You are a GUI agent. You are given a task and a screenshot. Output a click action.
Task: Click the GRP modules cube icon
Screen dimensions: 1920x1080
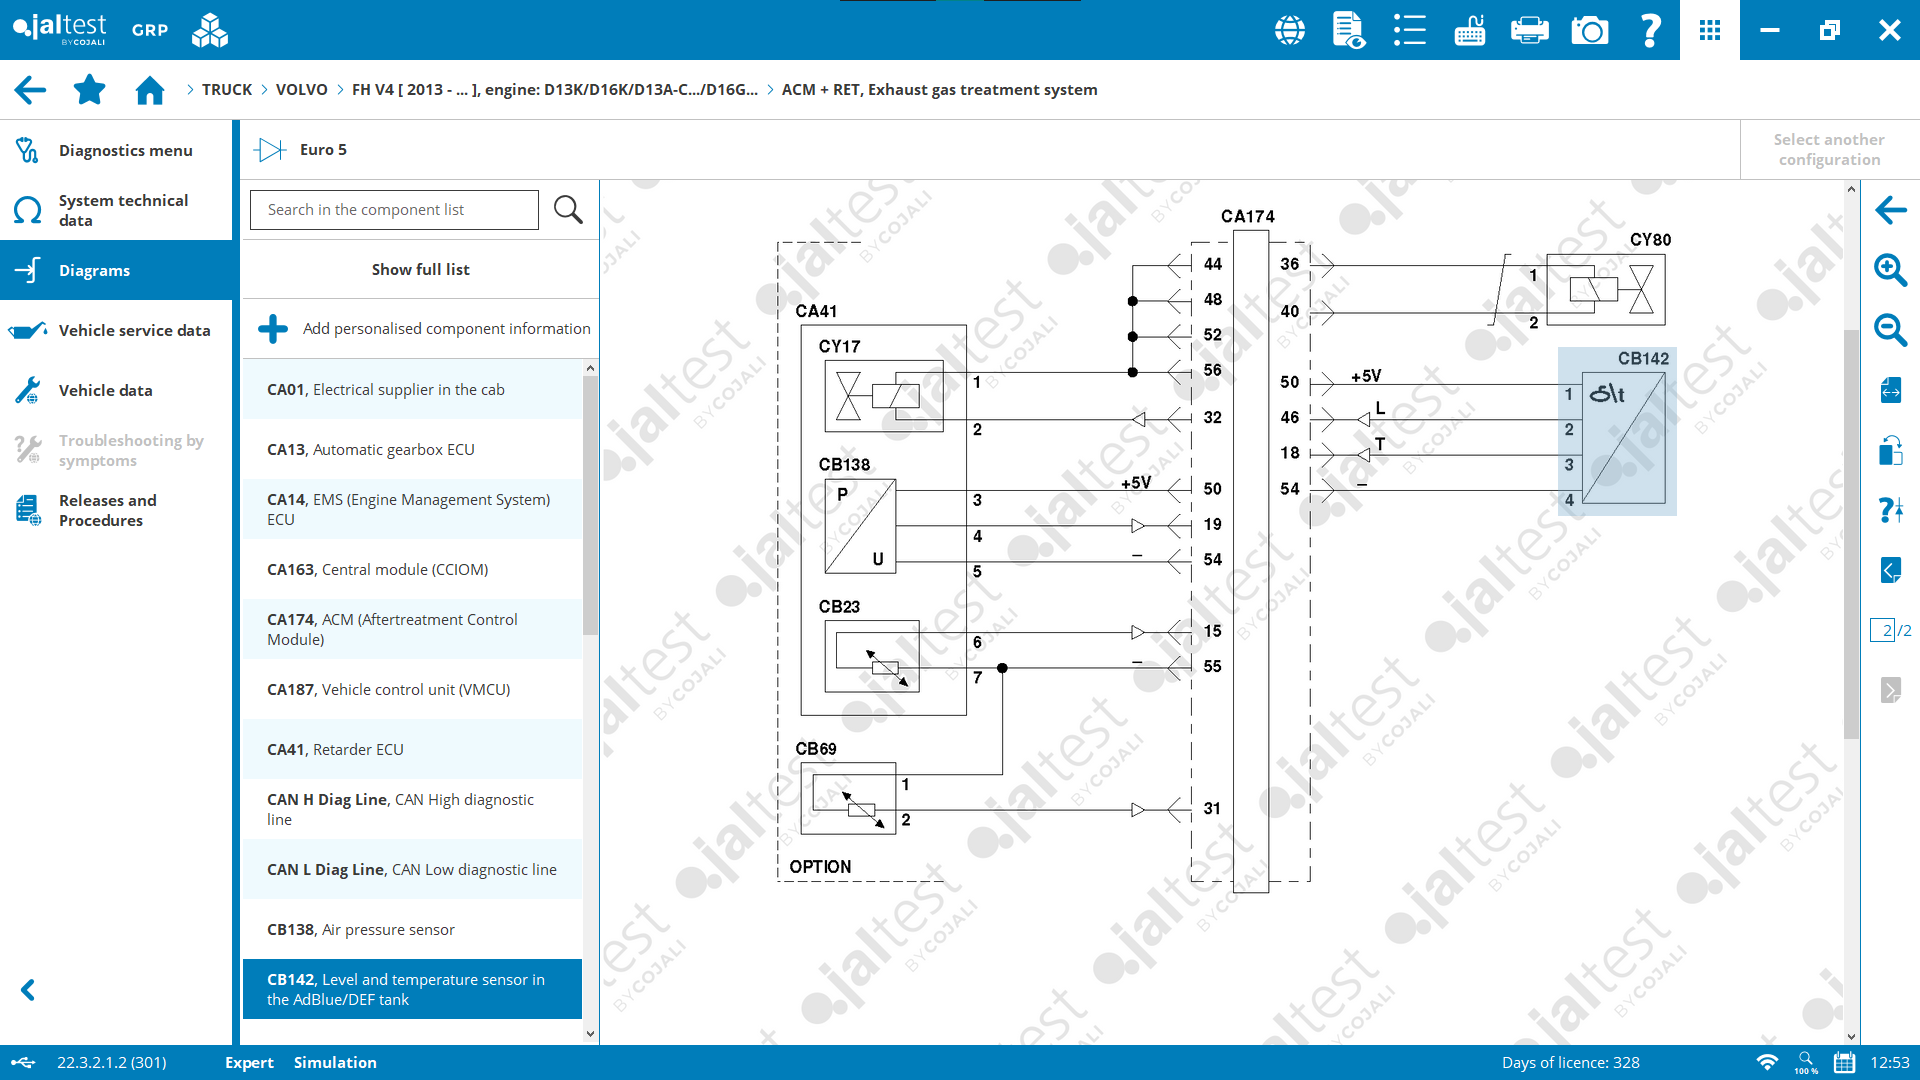click(x=210, y=30)
